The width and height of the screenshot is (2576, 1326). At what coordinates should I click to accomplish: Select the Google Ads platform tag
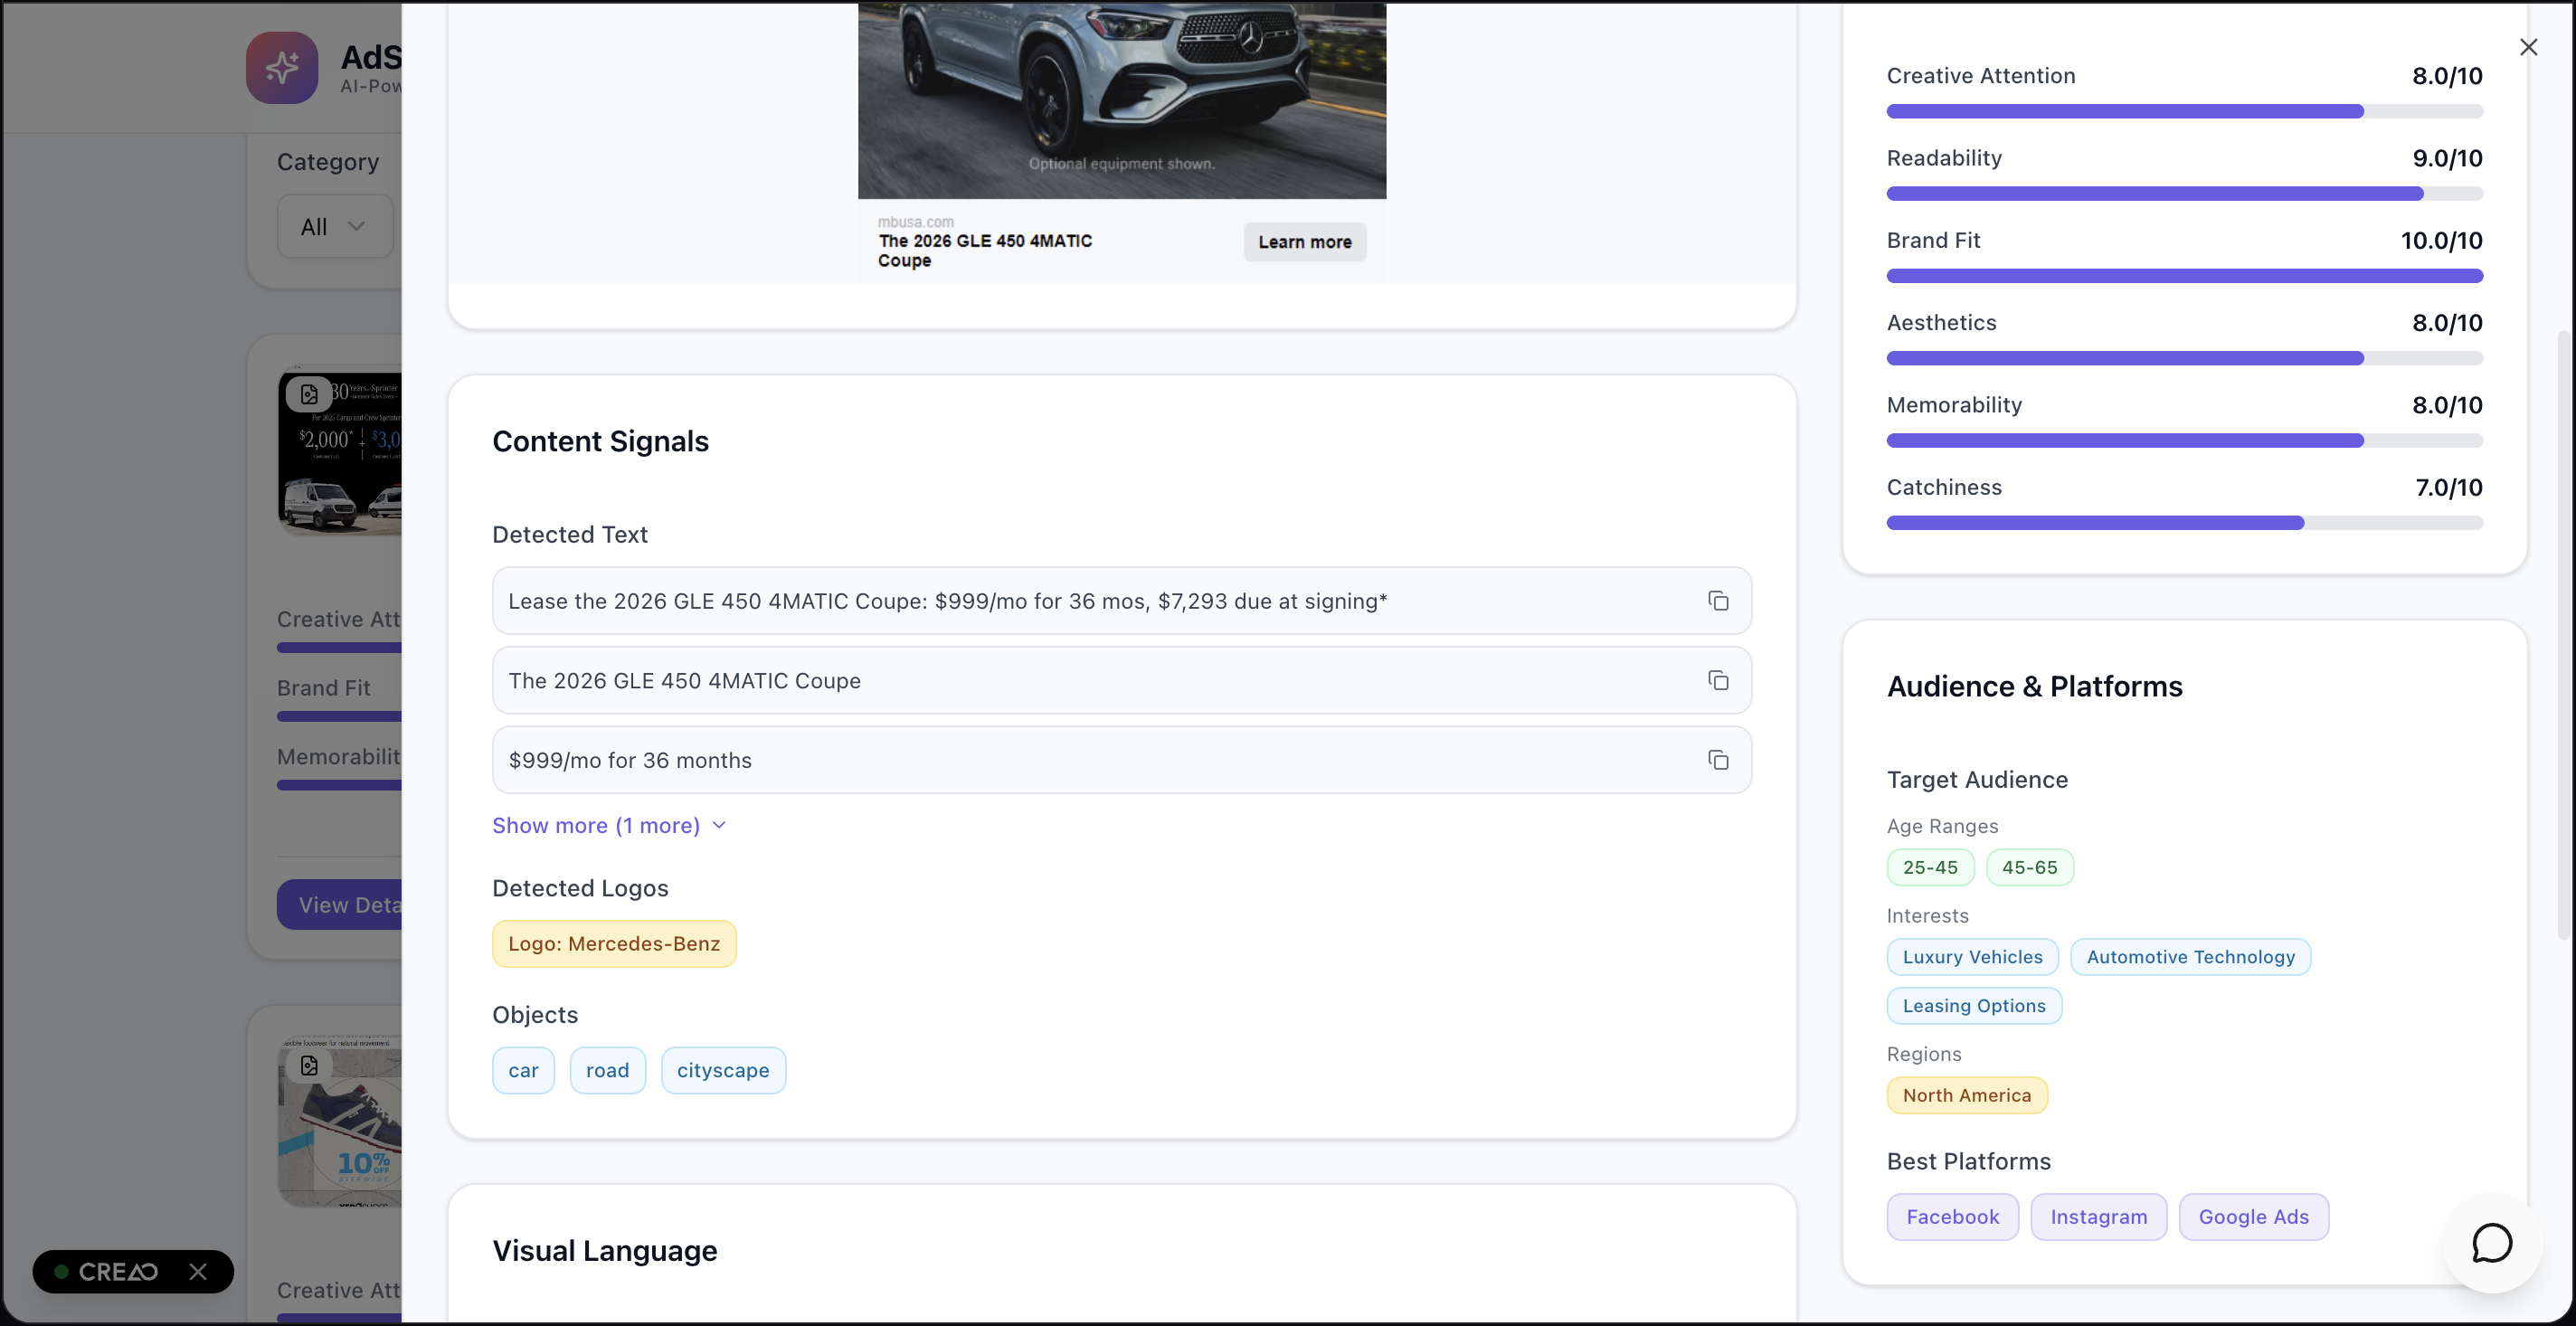(2252, 1217)
